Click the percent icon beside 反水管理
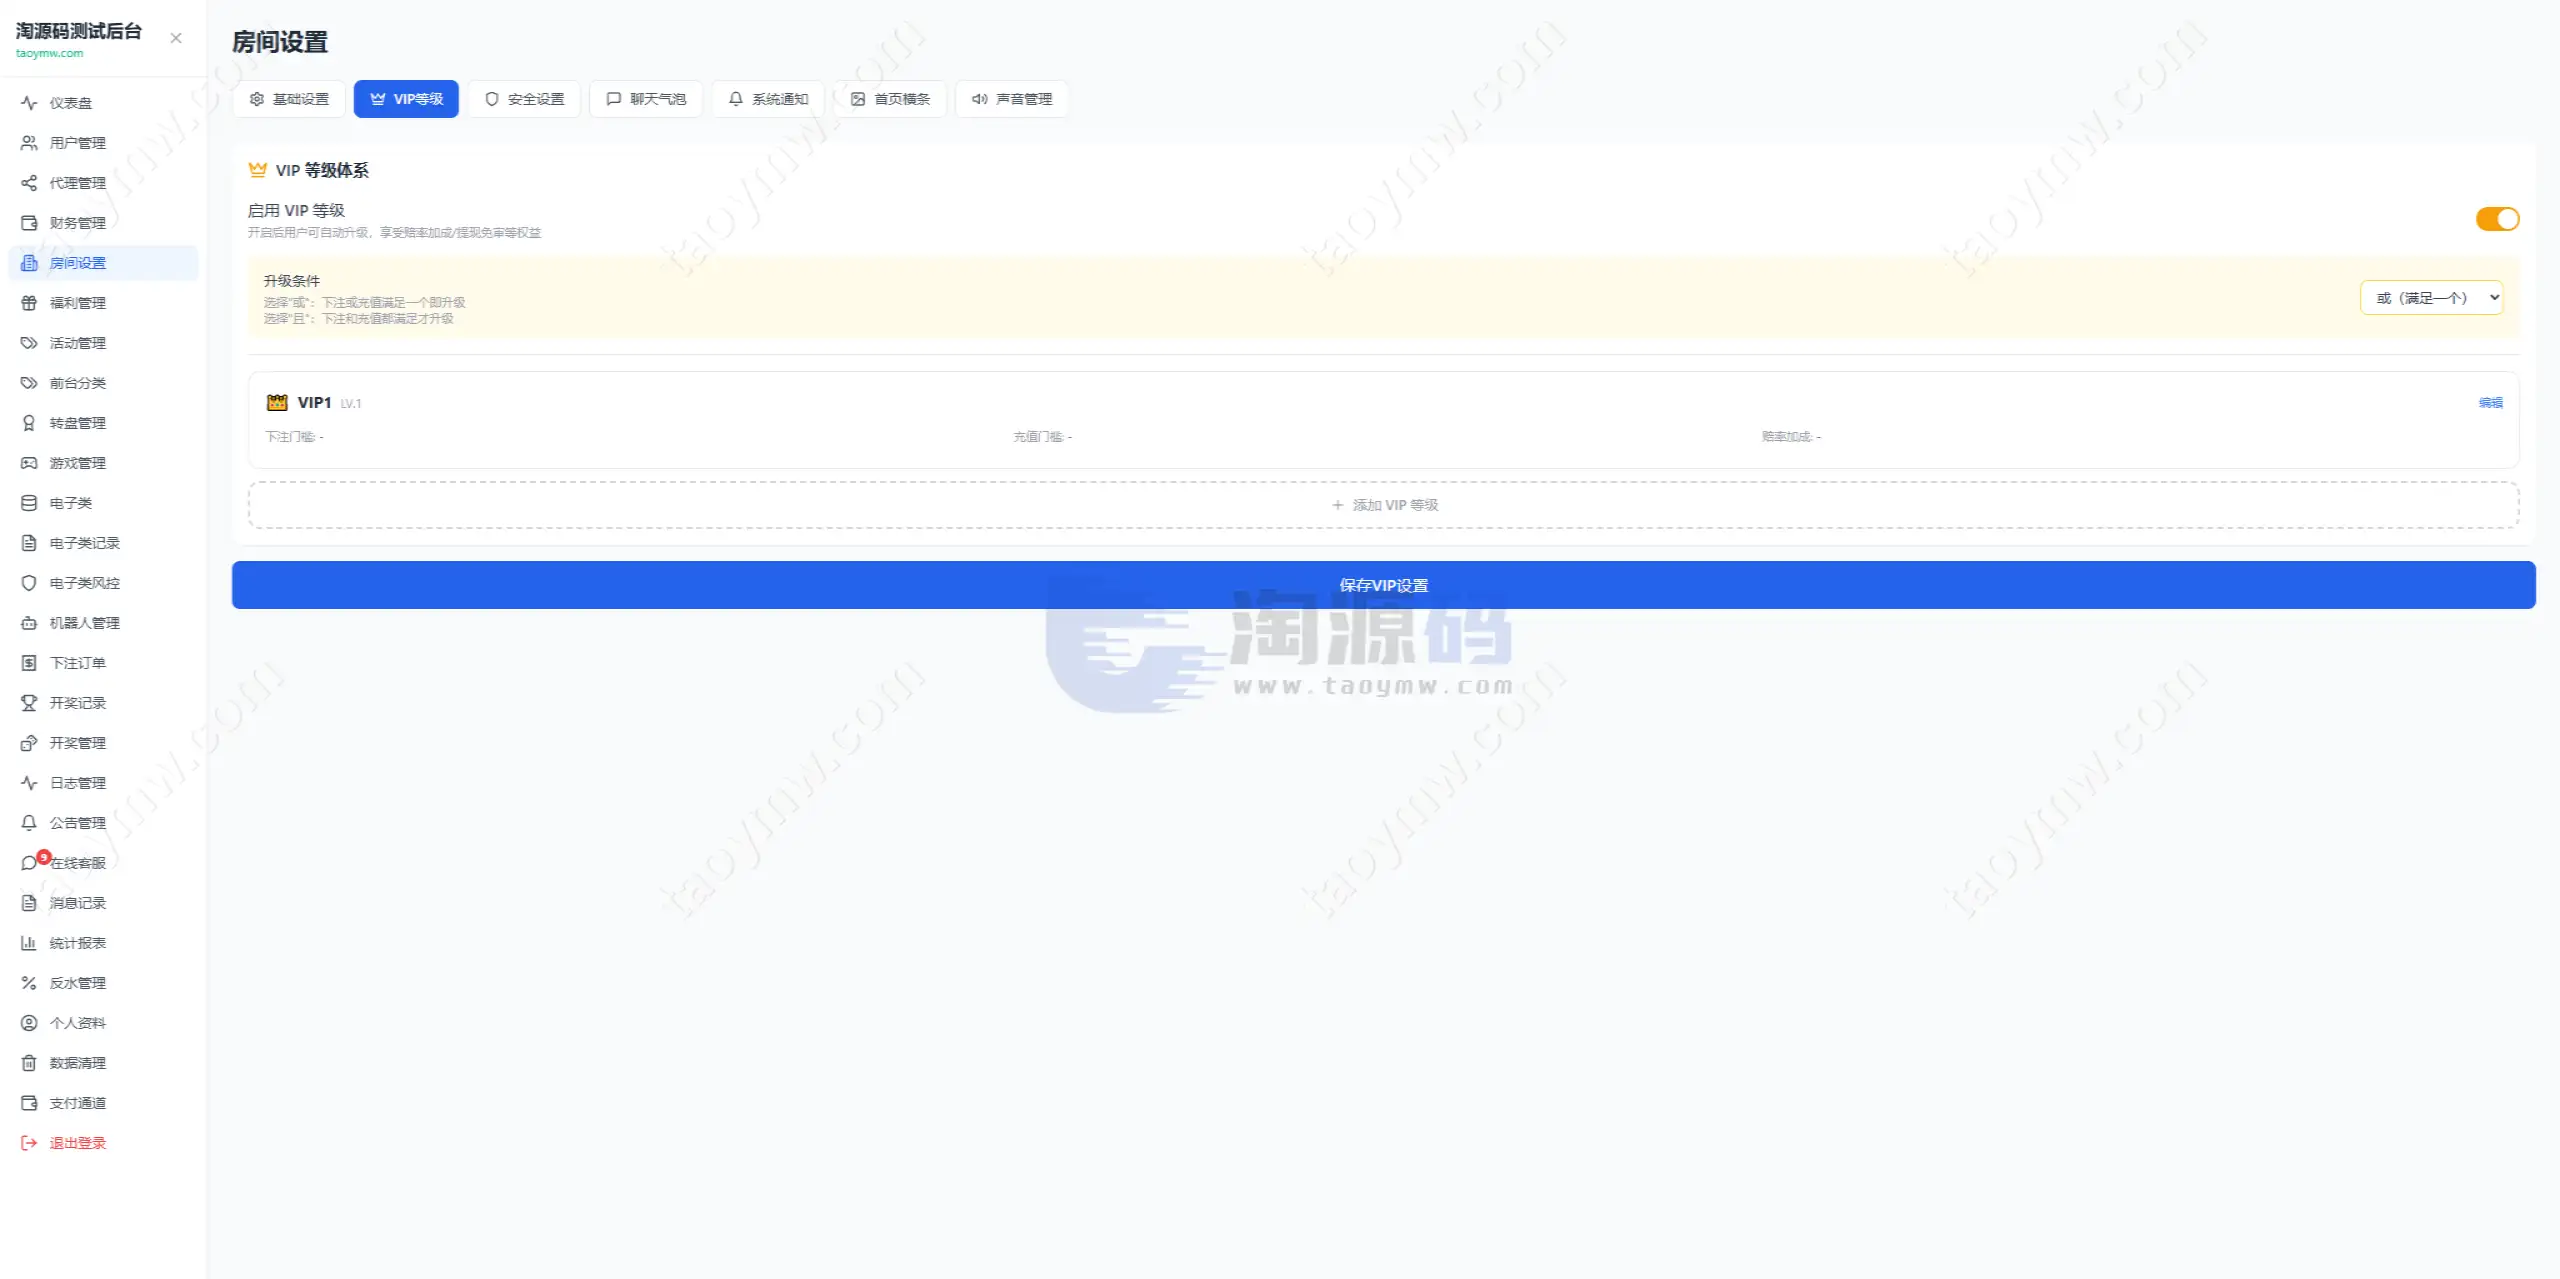The image size is (2560, 1279). point(29,983)
